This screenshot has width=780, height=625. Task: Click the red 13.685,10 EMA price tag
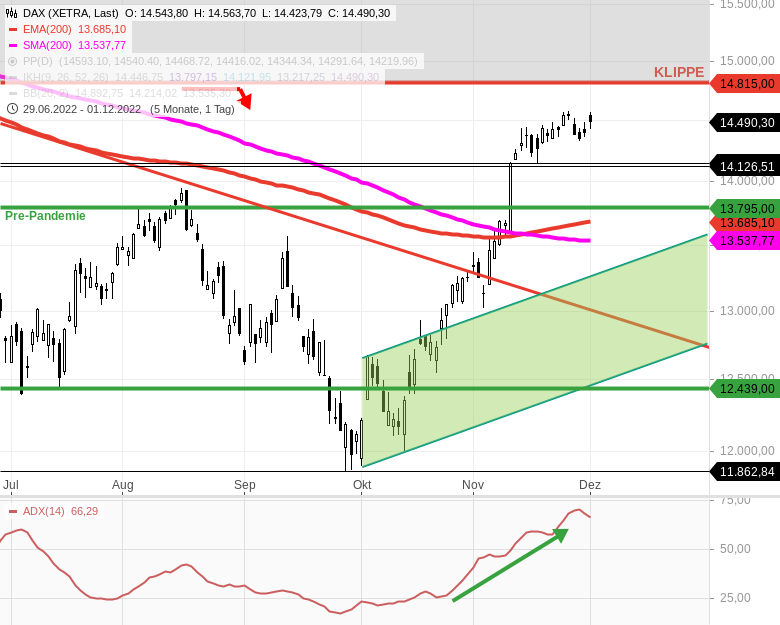coord(745,223)
